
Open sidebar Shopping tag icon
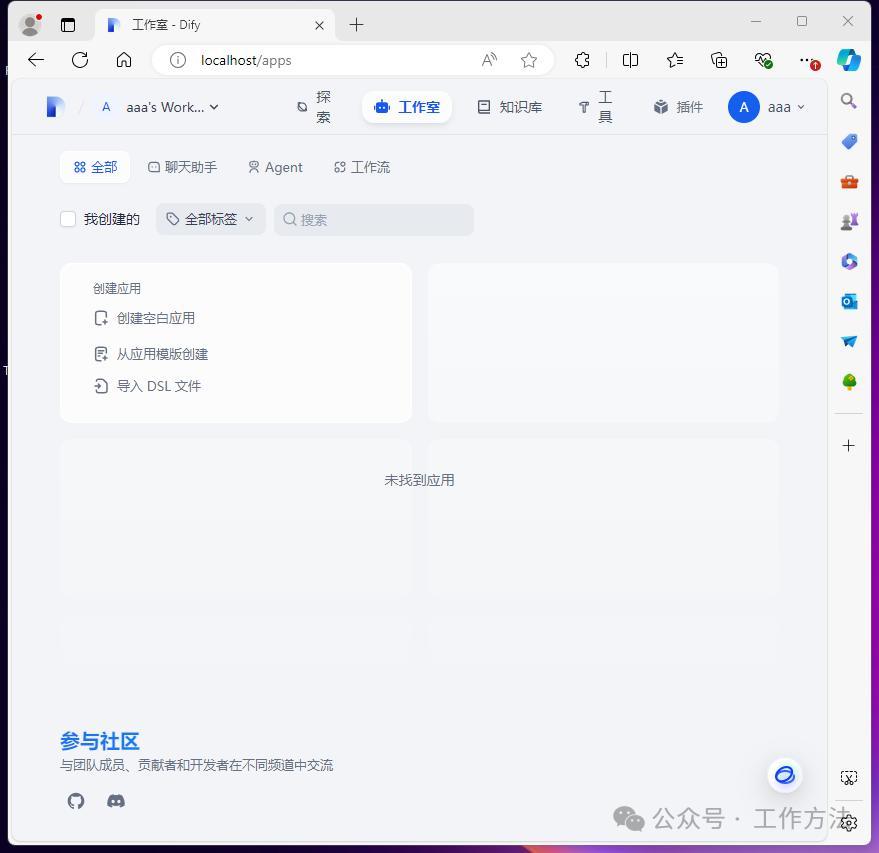(x=849, y=141)
